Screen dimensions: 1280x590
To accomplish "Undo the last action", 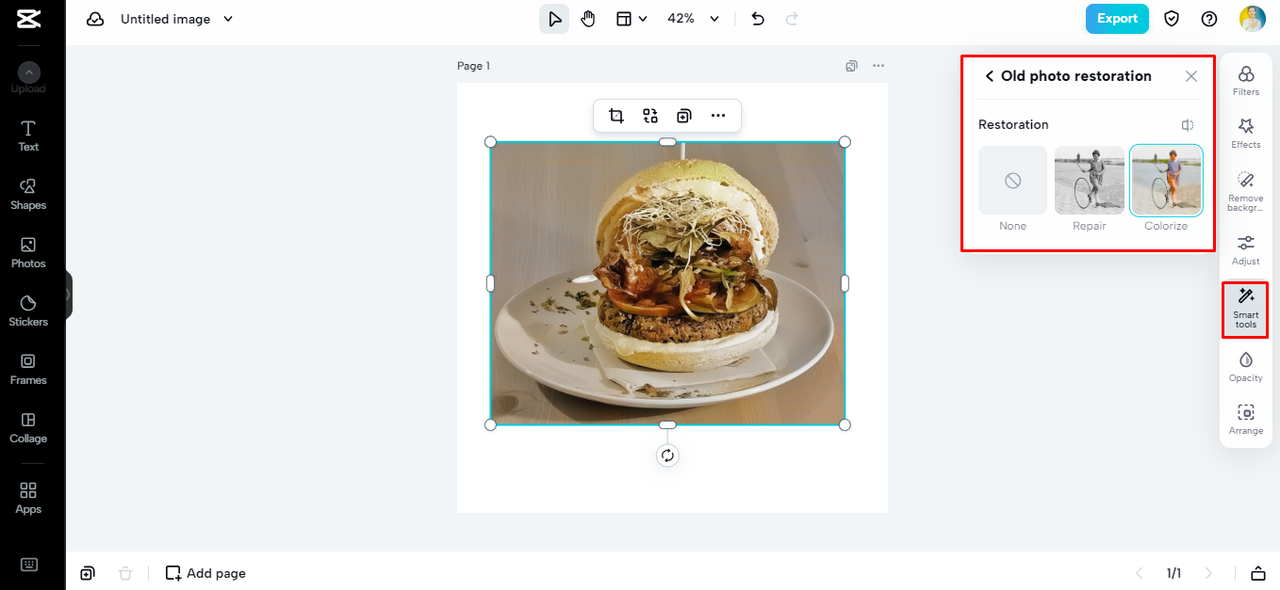I will tap(758, 19).
